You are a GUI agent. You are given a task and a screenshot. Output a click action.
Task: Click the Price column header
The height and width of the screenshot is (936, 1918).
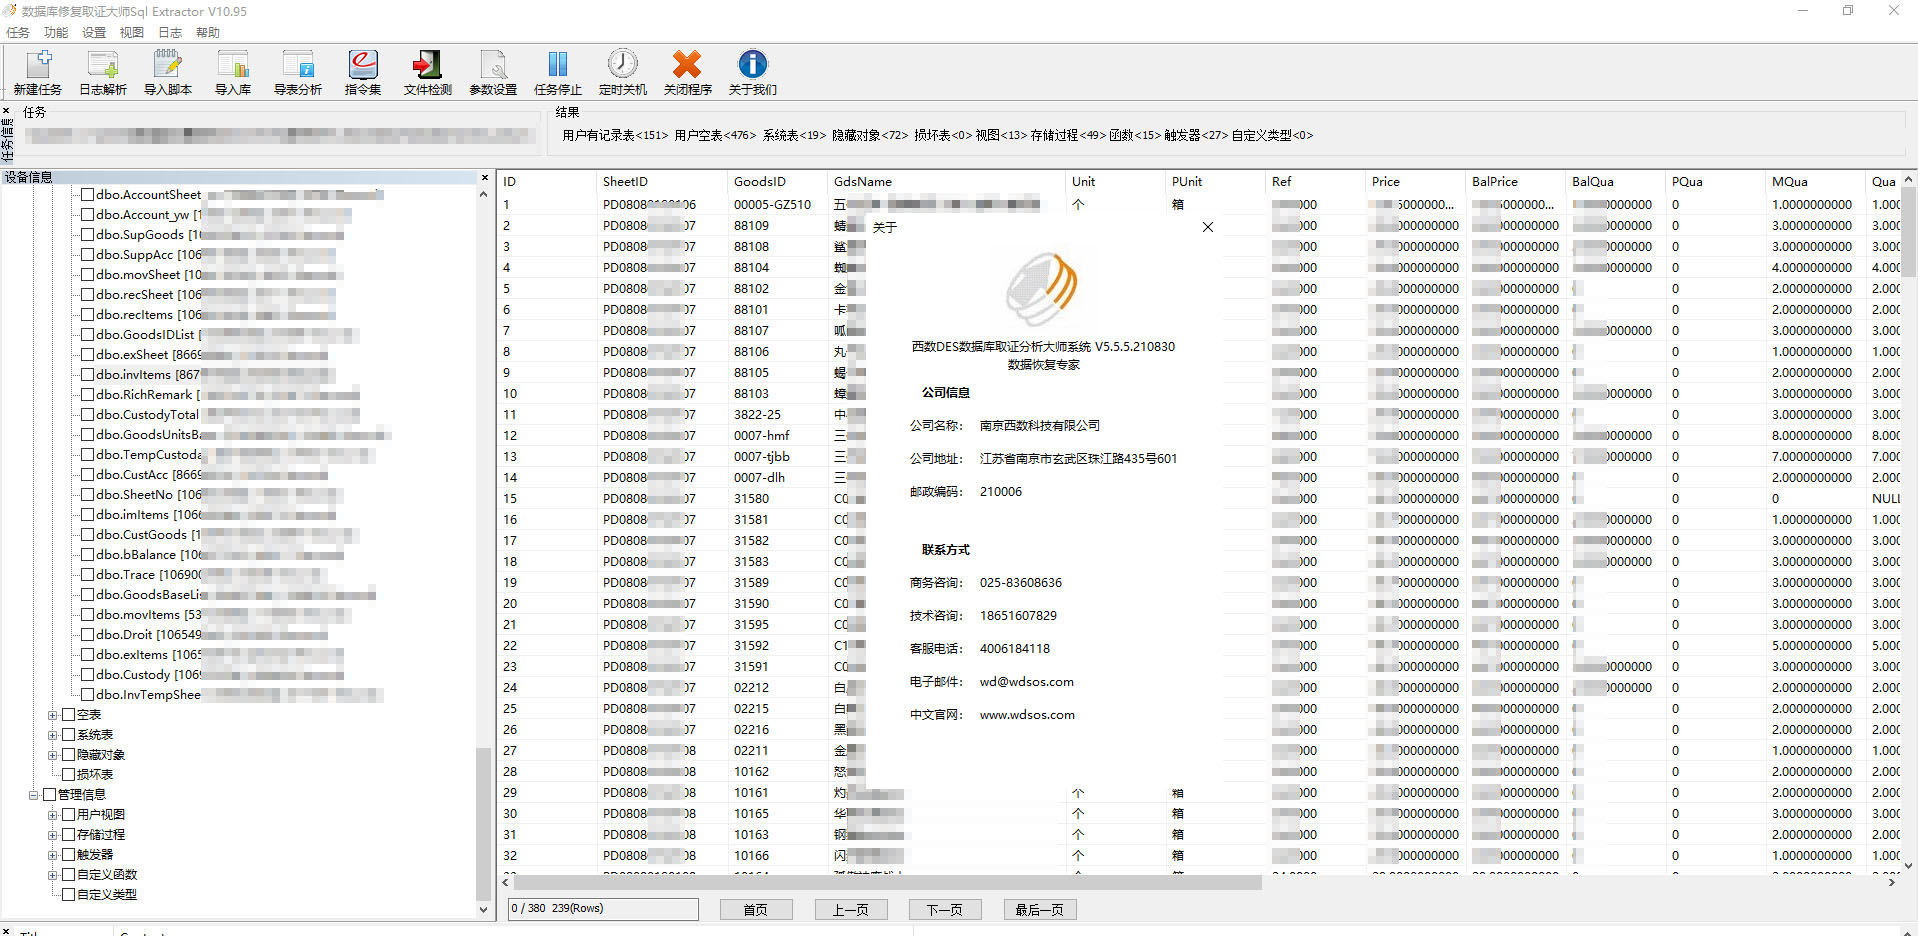tap(1414, 182)
